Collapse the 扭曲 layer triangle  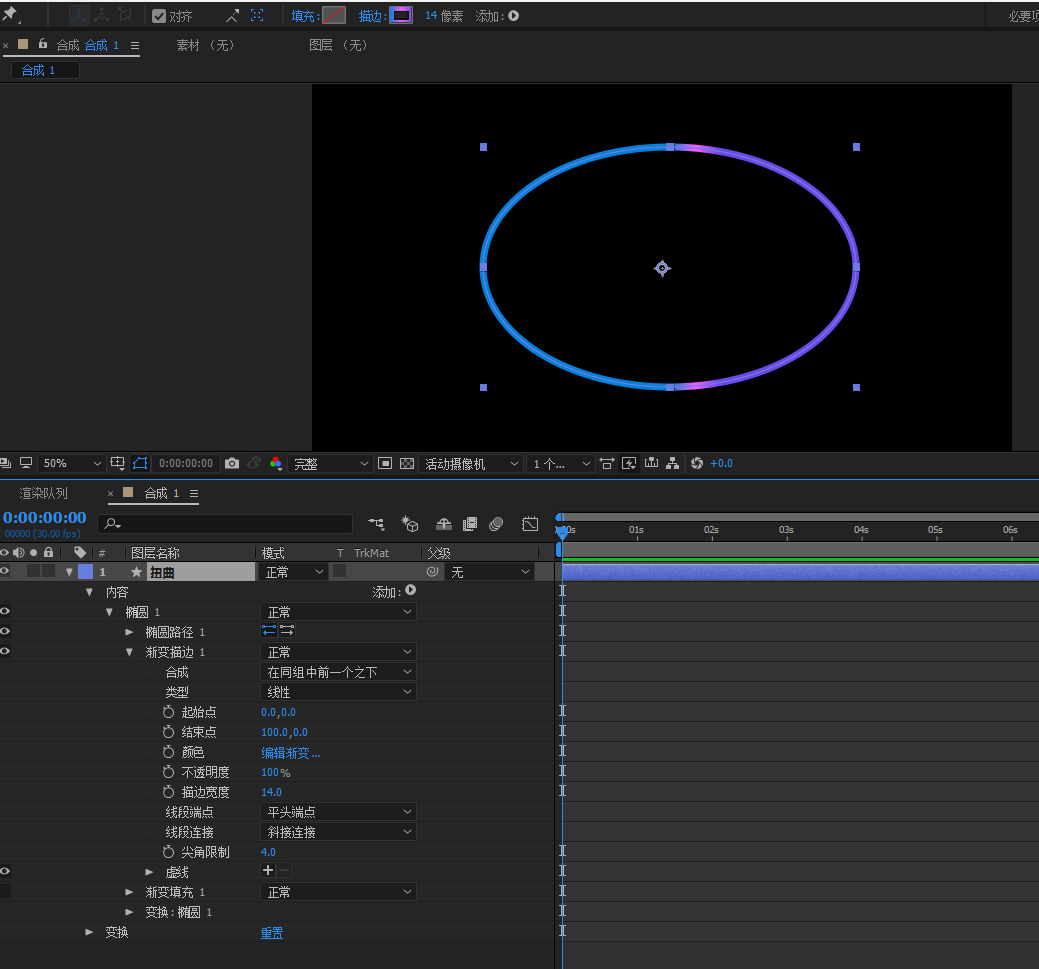coord(69,572)
